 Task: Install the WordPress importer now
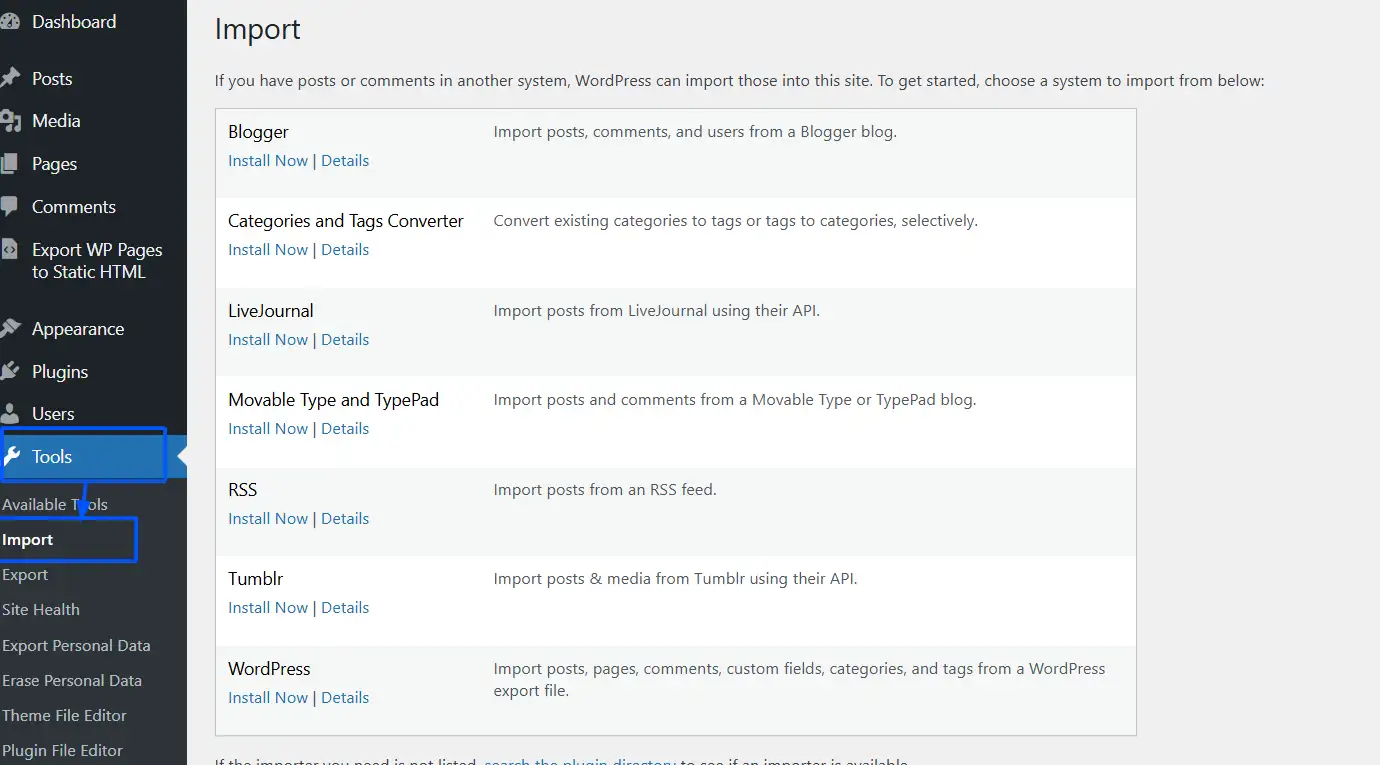pos(268,698)
